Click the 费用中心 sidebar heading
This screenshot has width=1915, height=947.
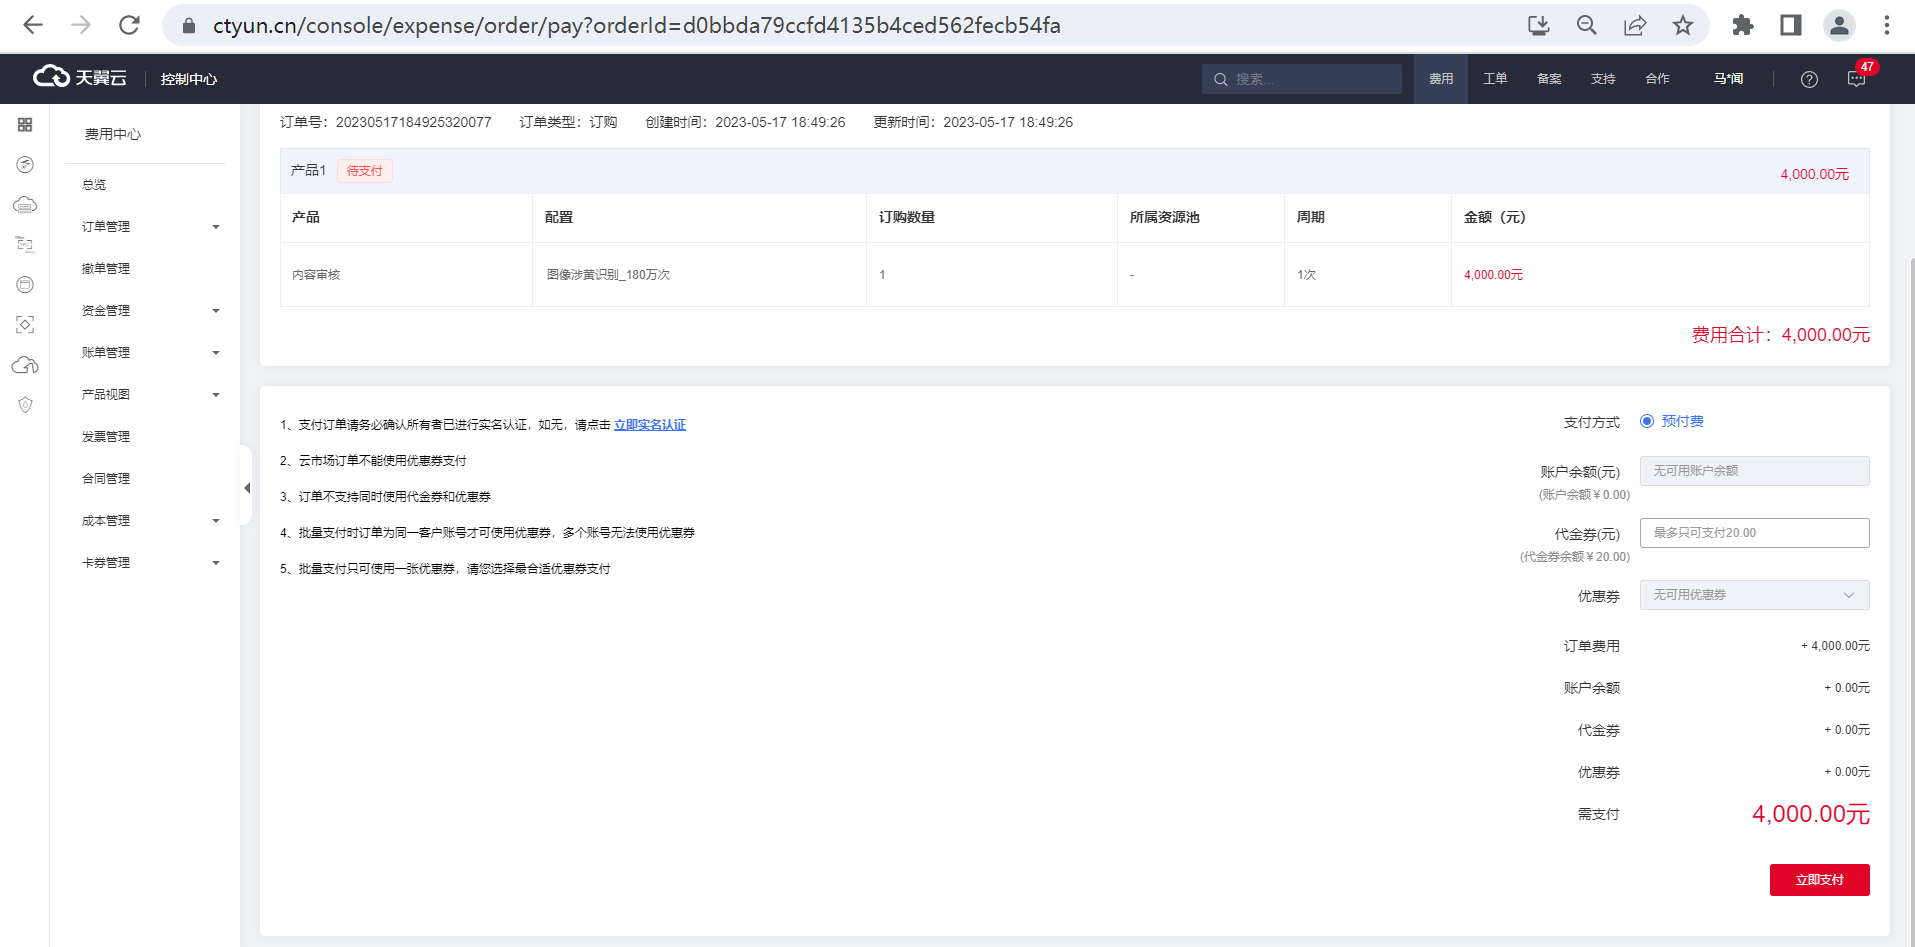[113, 134]
